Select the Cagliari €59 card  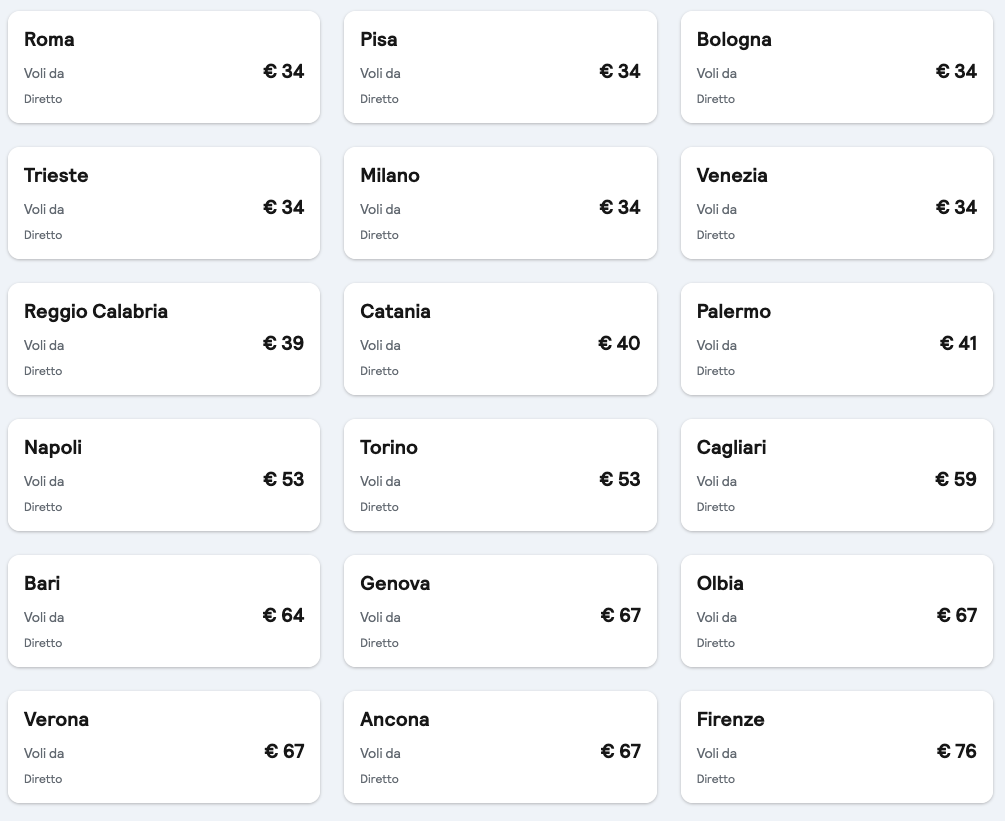(x=837, y=475)
